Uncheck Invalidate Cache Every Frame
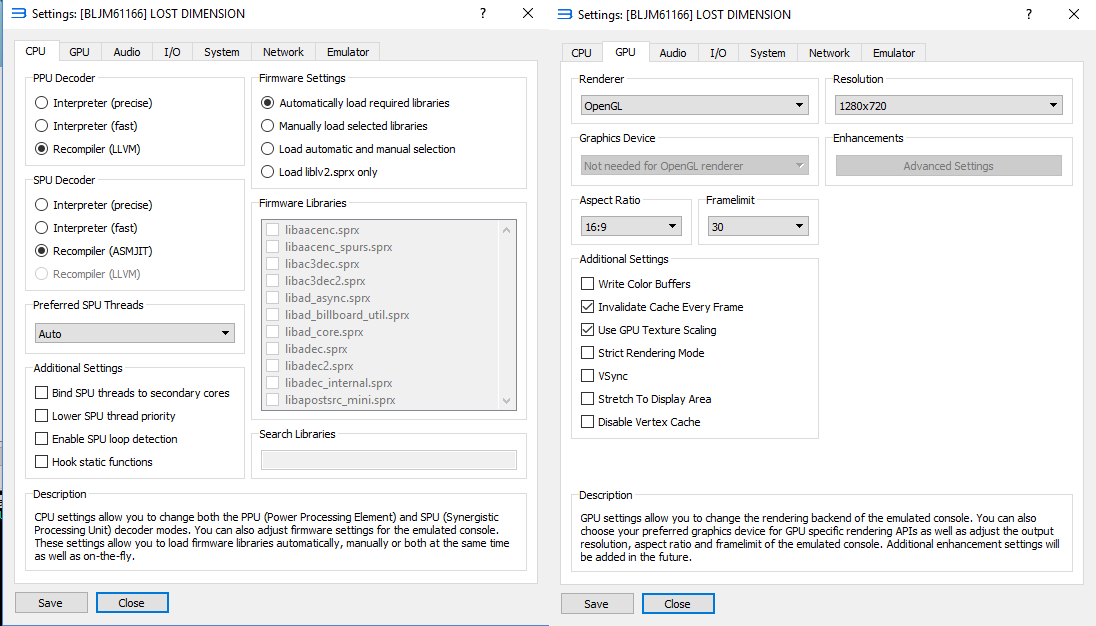Viewport: 1096px width, 626px height. [588, 307]
